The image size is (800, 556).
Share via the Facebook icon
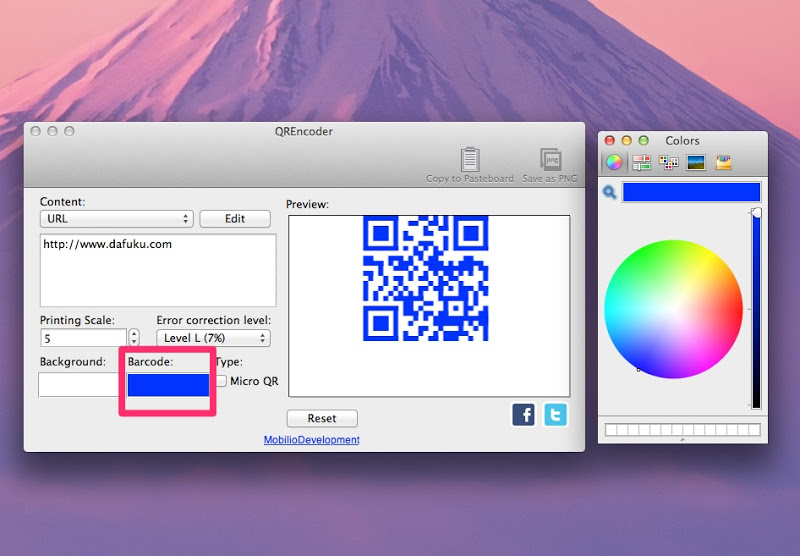click(523, 415)
